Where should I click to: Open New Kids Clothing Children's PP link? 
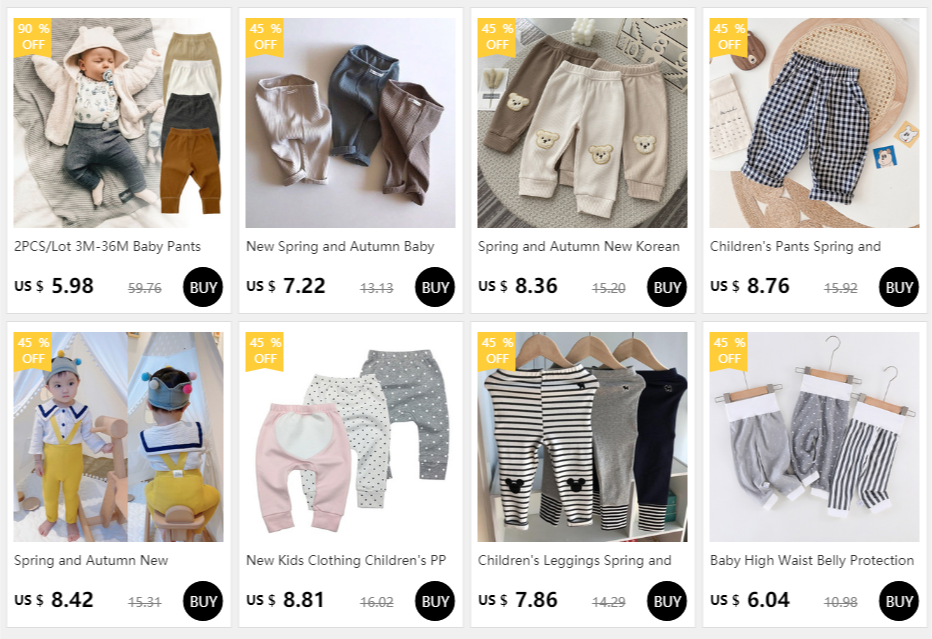click(346, 561)
